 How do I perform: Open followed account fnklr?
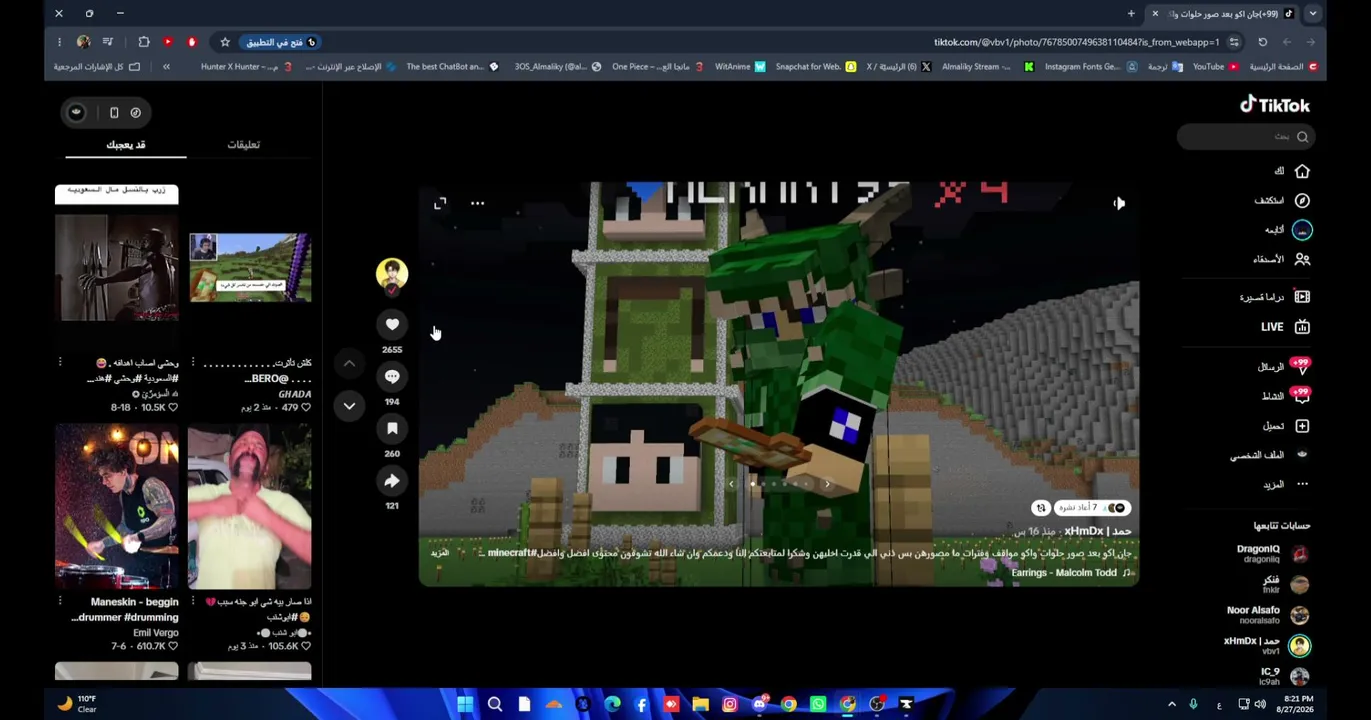point(1285,584)
